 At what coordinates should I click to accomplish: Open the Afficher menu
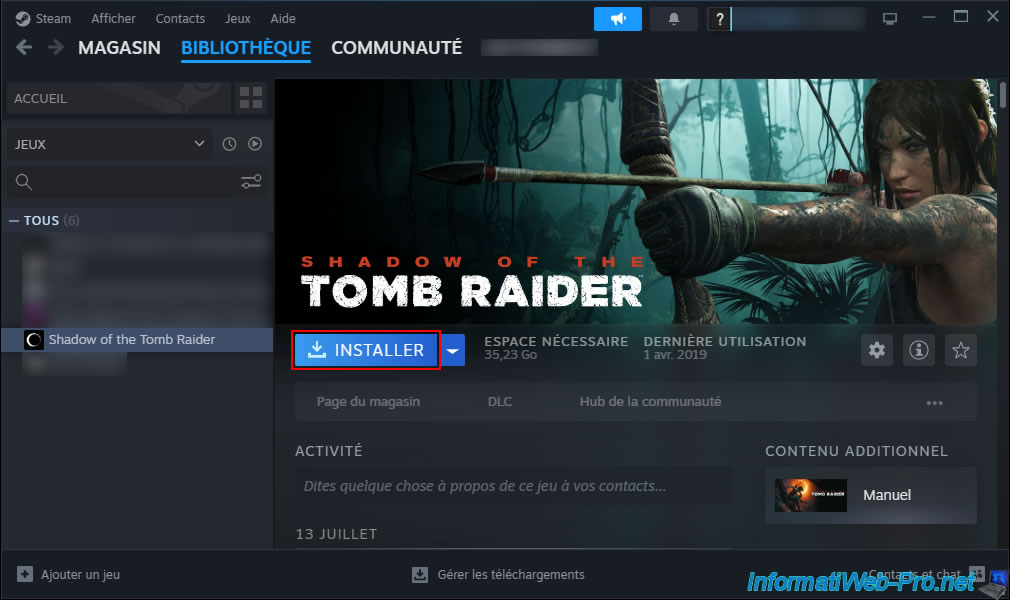[113, 19]
